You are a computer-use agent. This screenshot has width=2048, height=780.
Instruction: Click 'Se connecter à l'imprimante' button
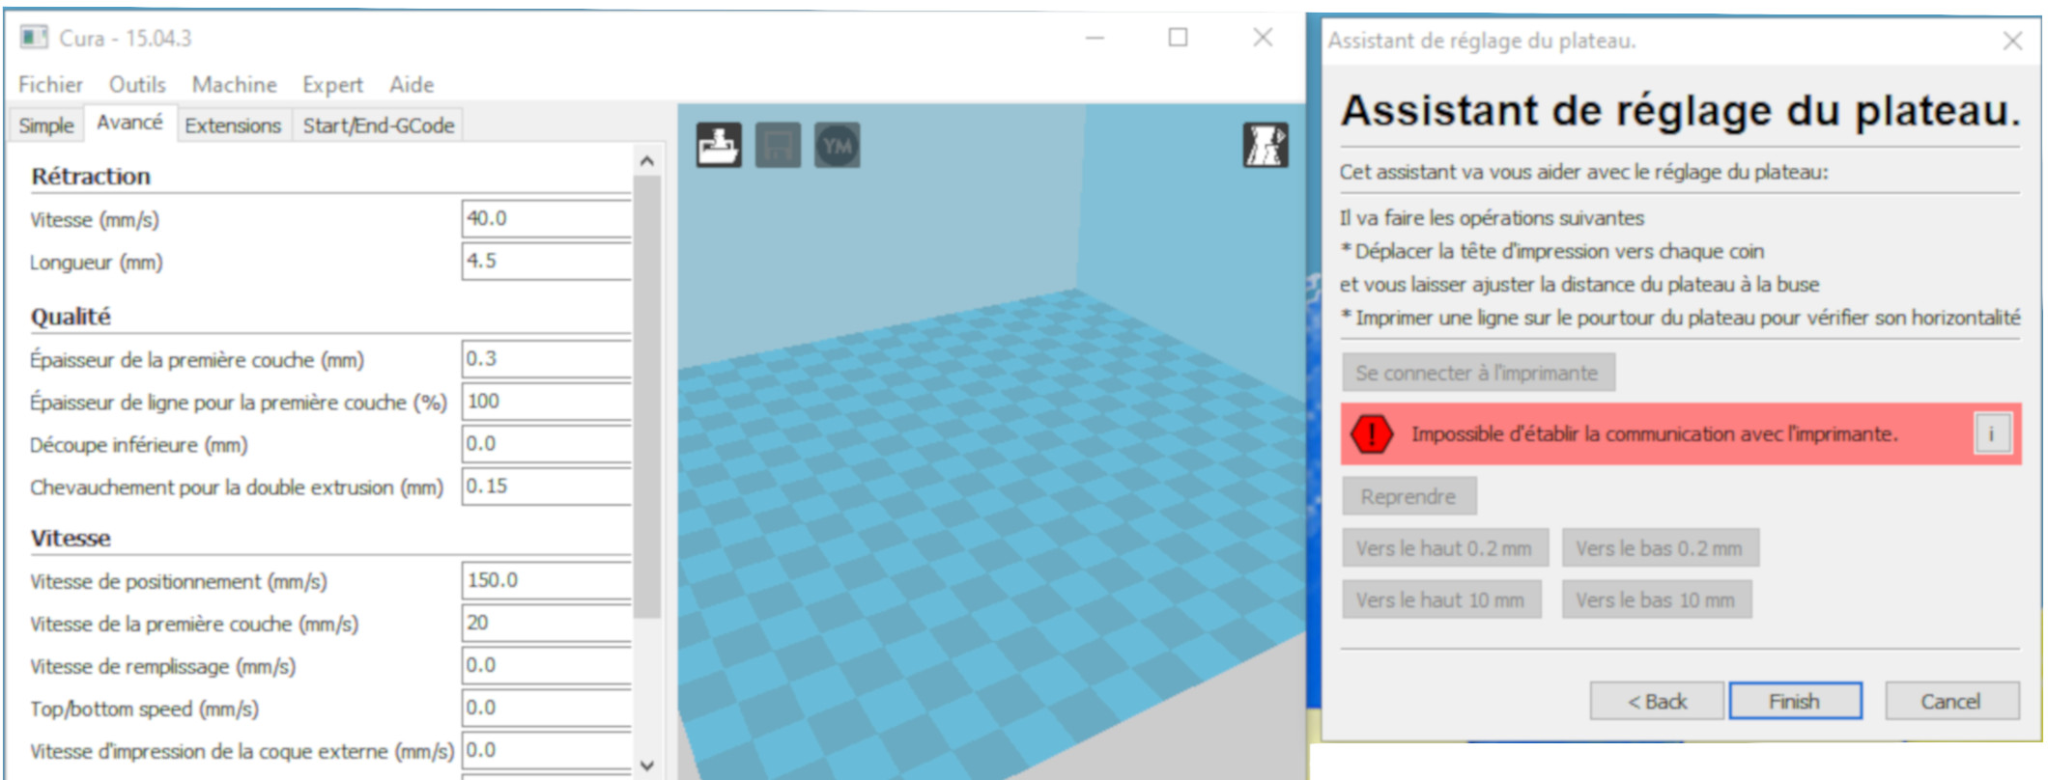tap(1477, 373)
